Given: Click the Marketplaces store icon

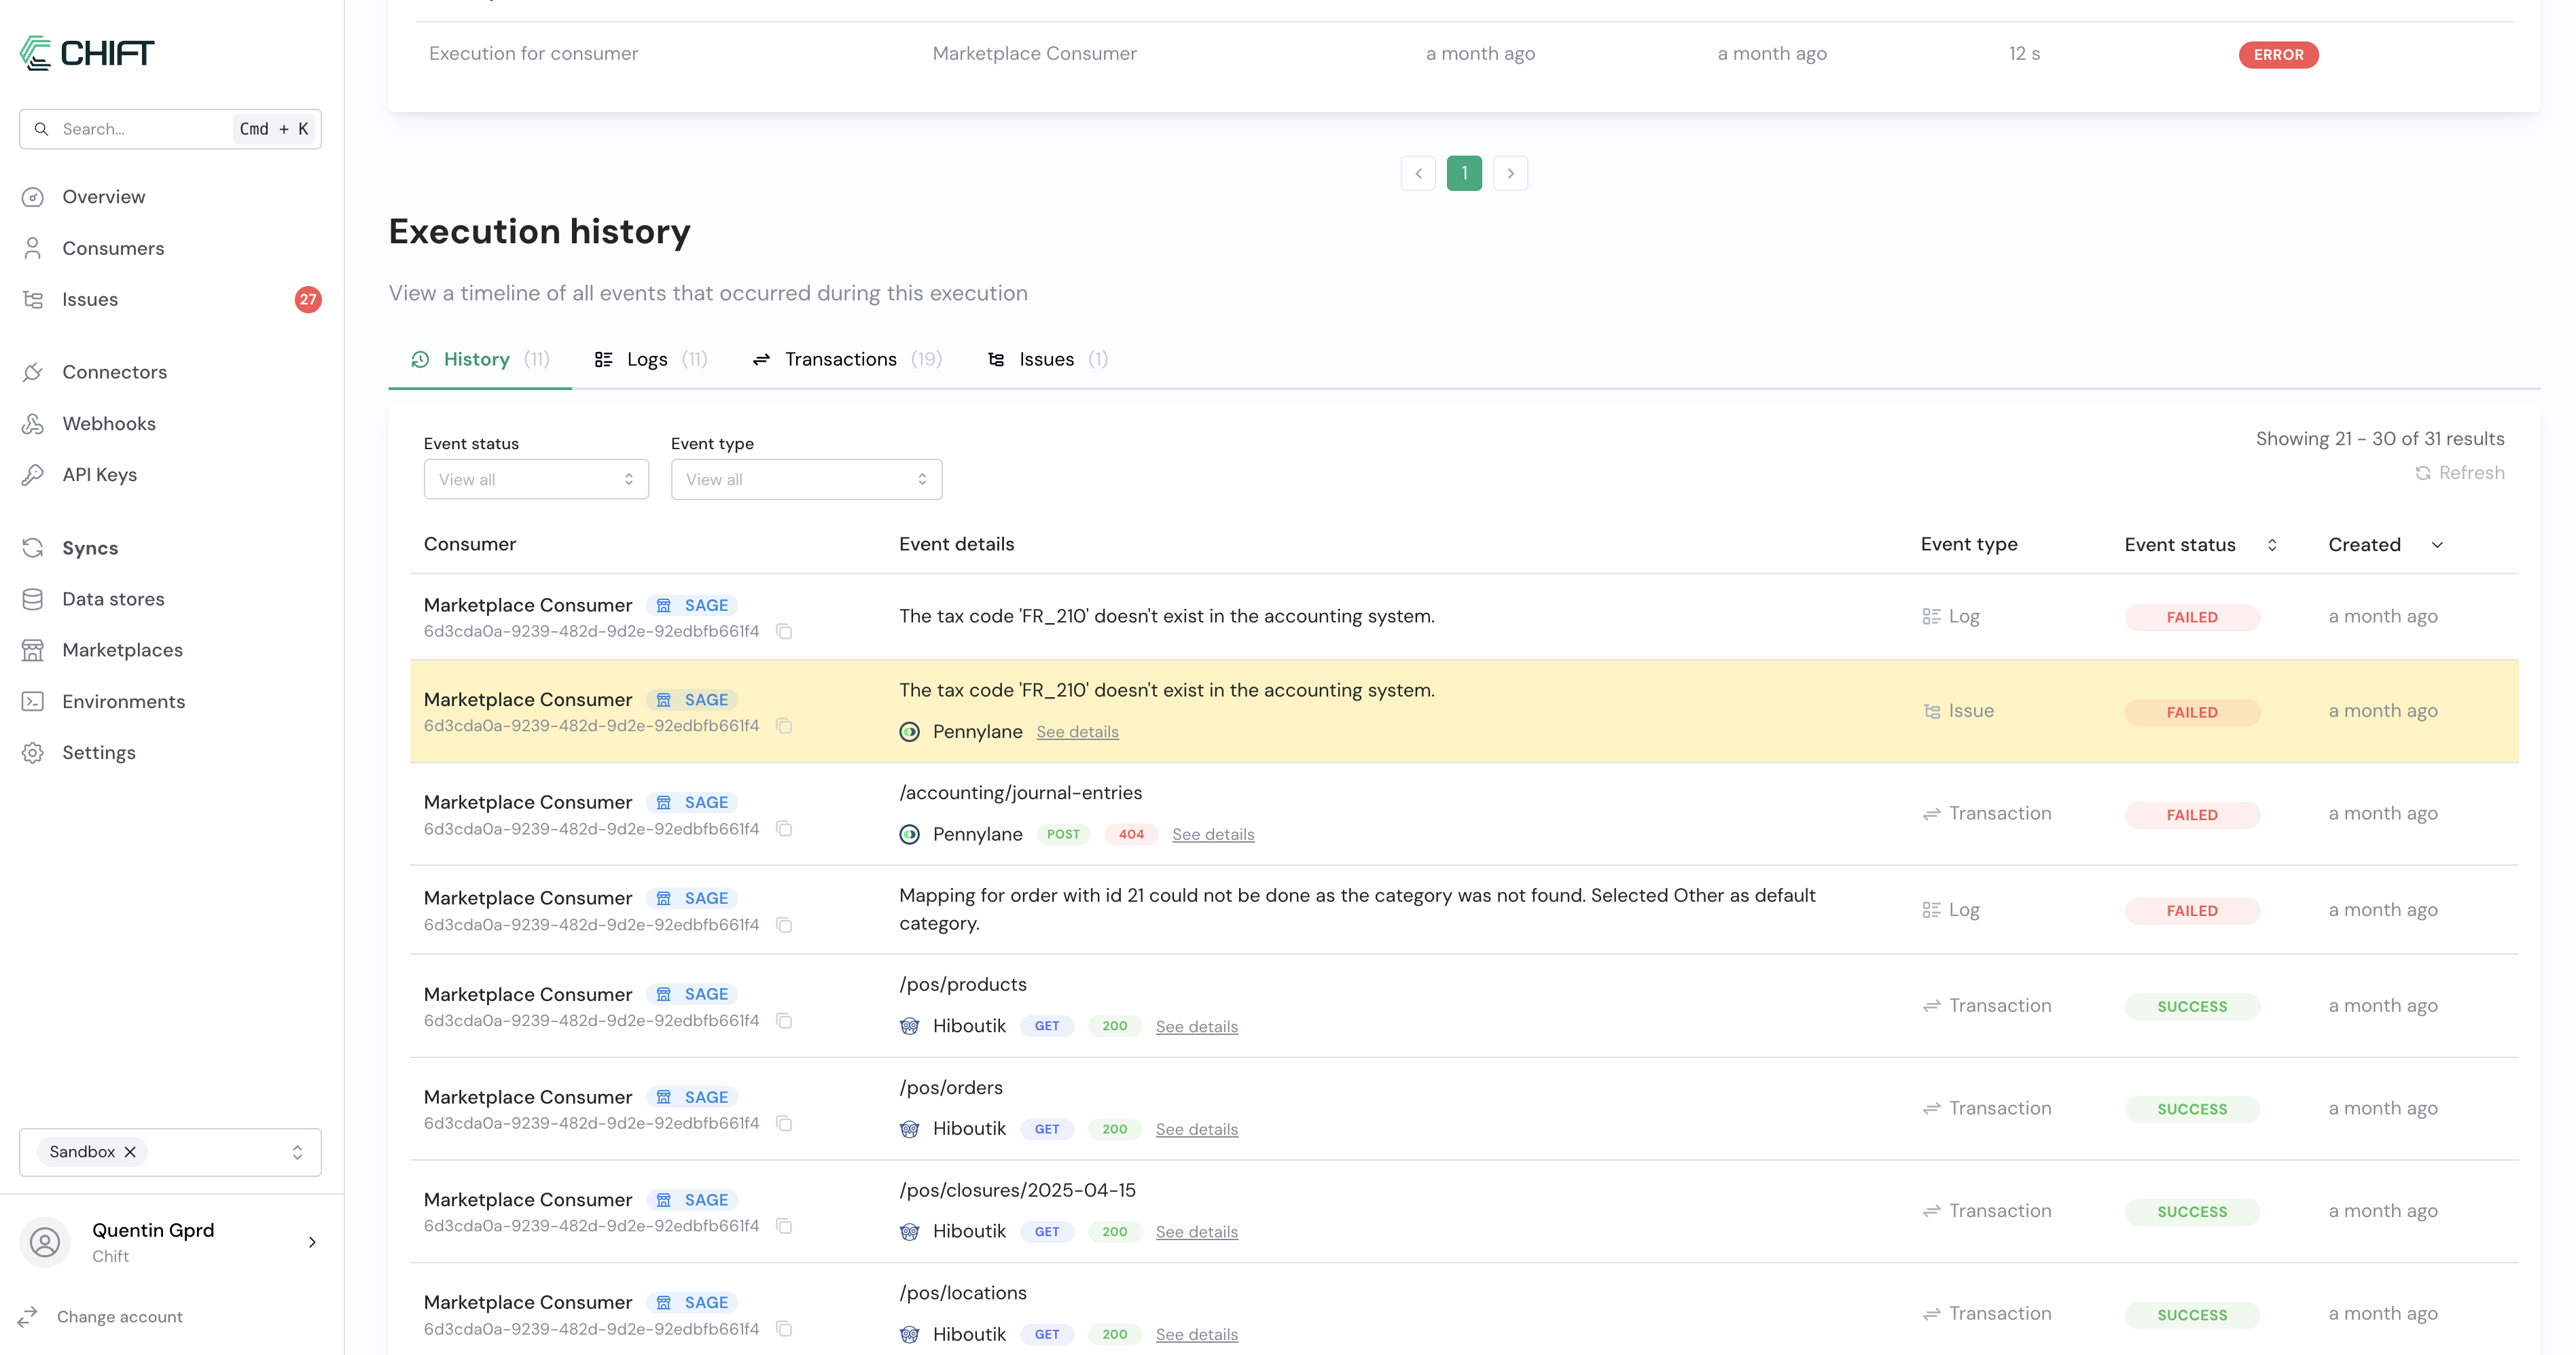Looking at the screenshot, I should coord(33,650).
